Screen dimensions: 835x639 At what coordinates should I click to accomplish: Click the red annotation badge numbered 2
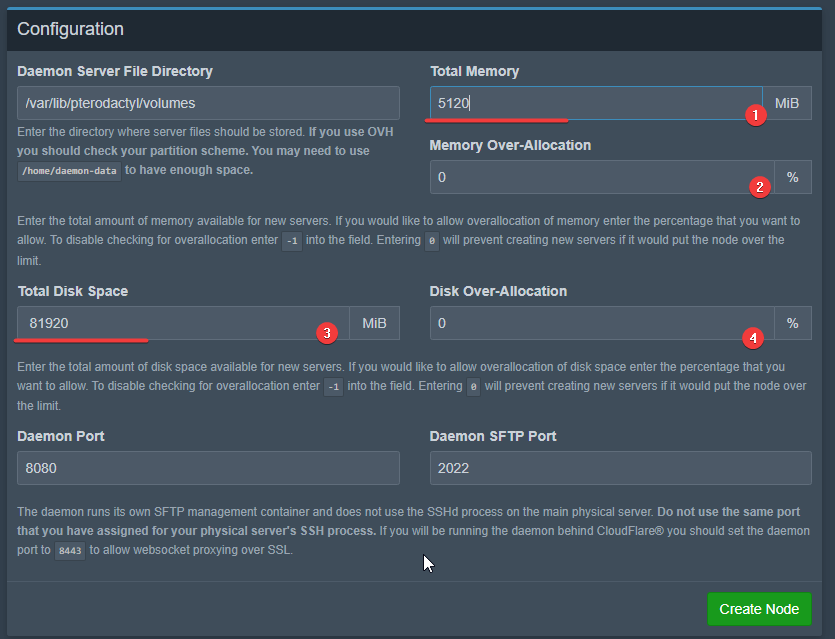(759, 187)
